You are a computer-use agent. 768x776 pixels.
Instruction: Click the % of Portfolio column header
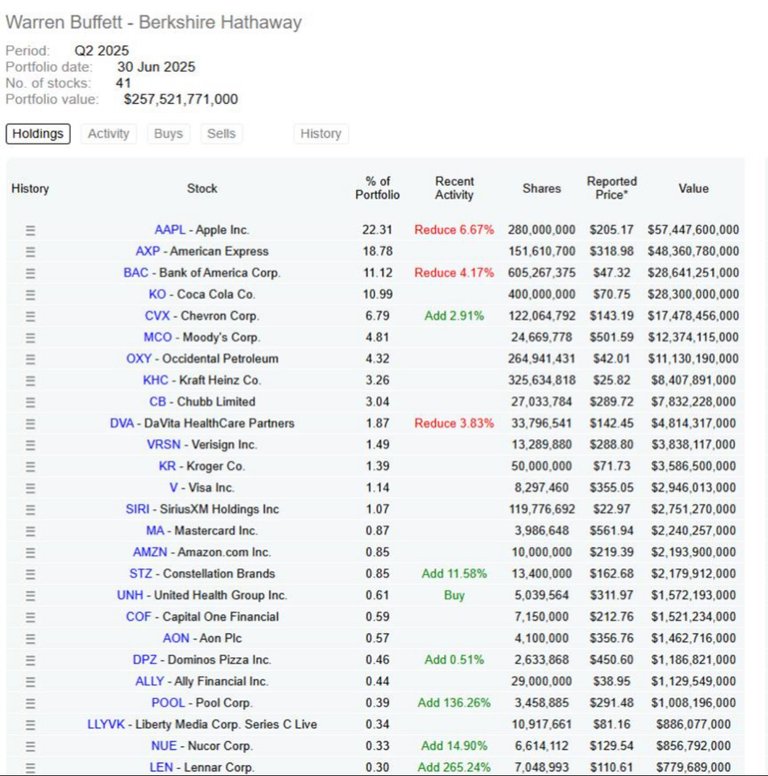tap(378, 188)
